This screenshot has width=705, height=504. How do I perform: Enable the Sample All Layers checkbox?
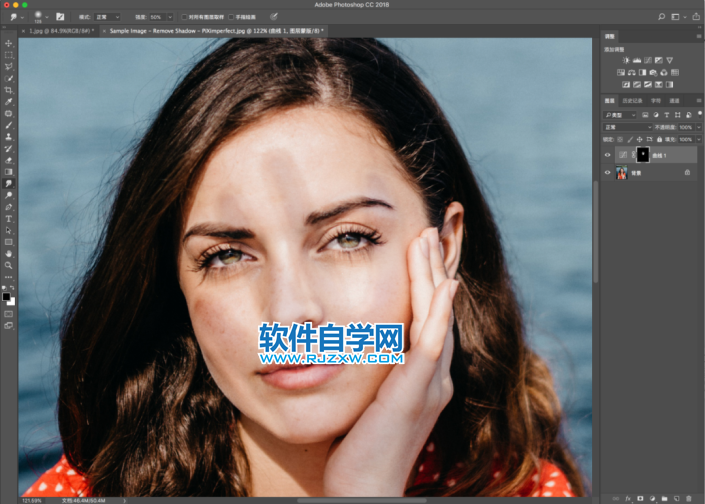pos(184,17)
